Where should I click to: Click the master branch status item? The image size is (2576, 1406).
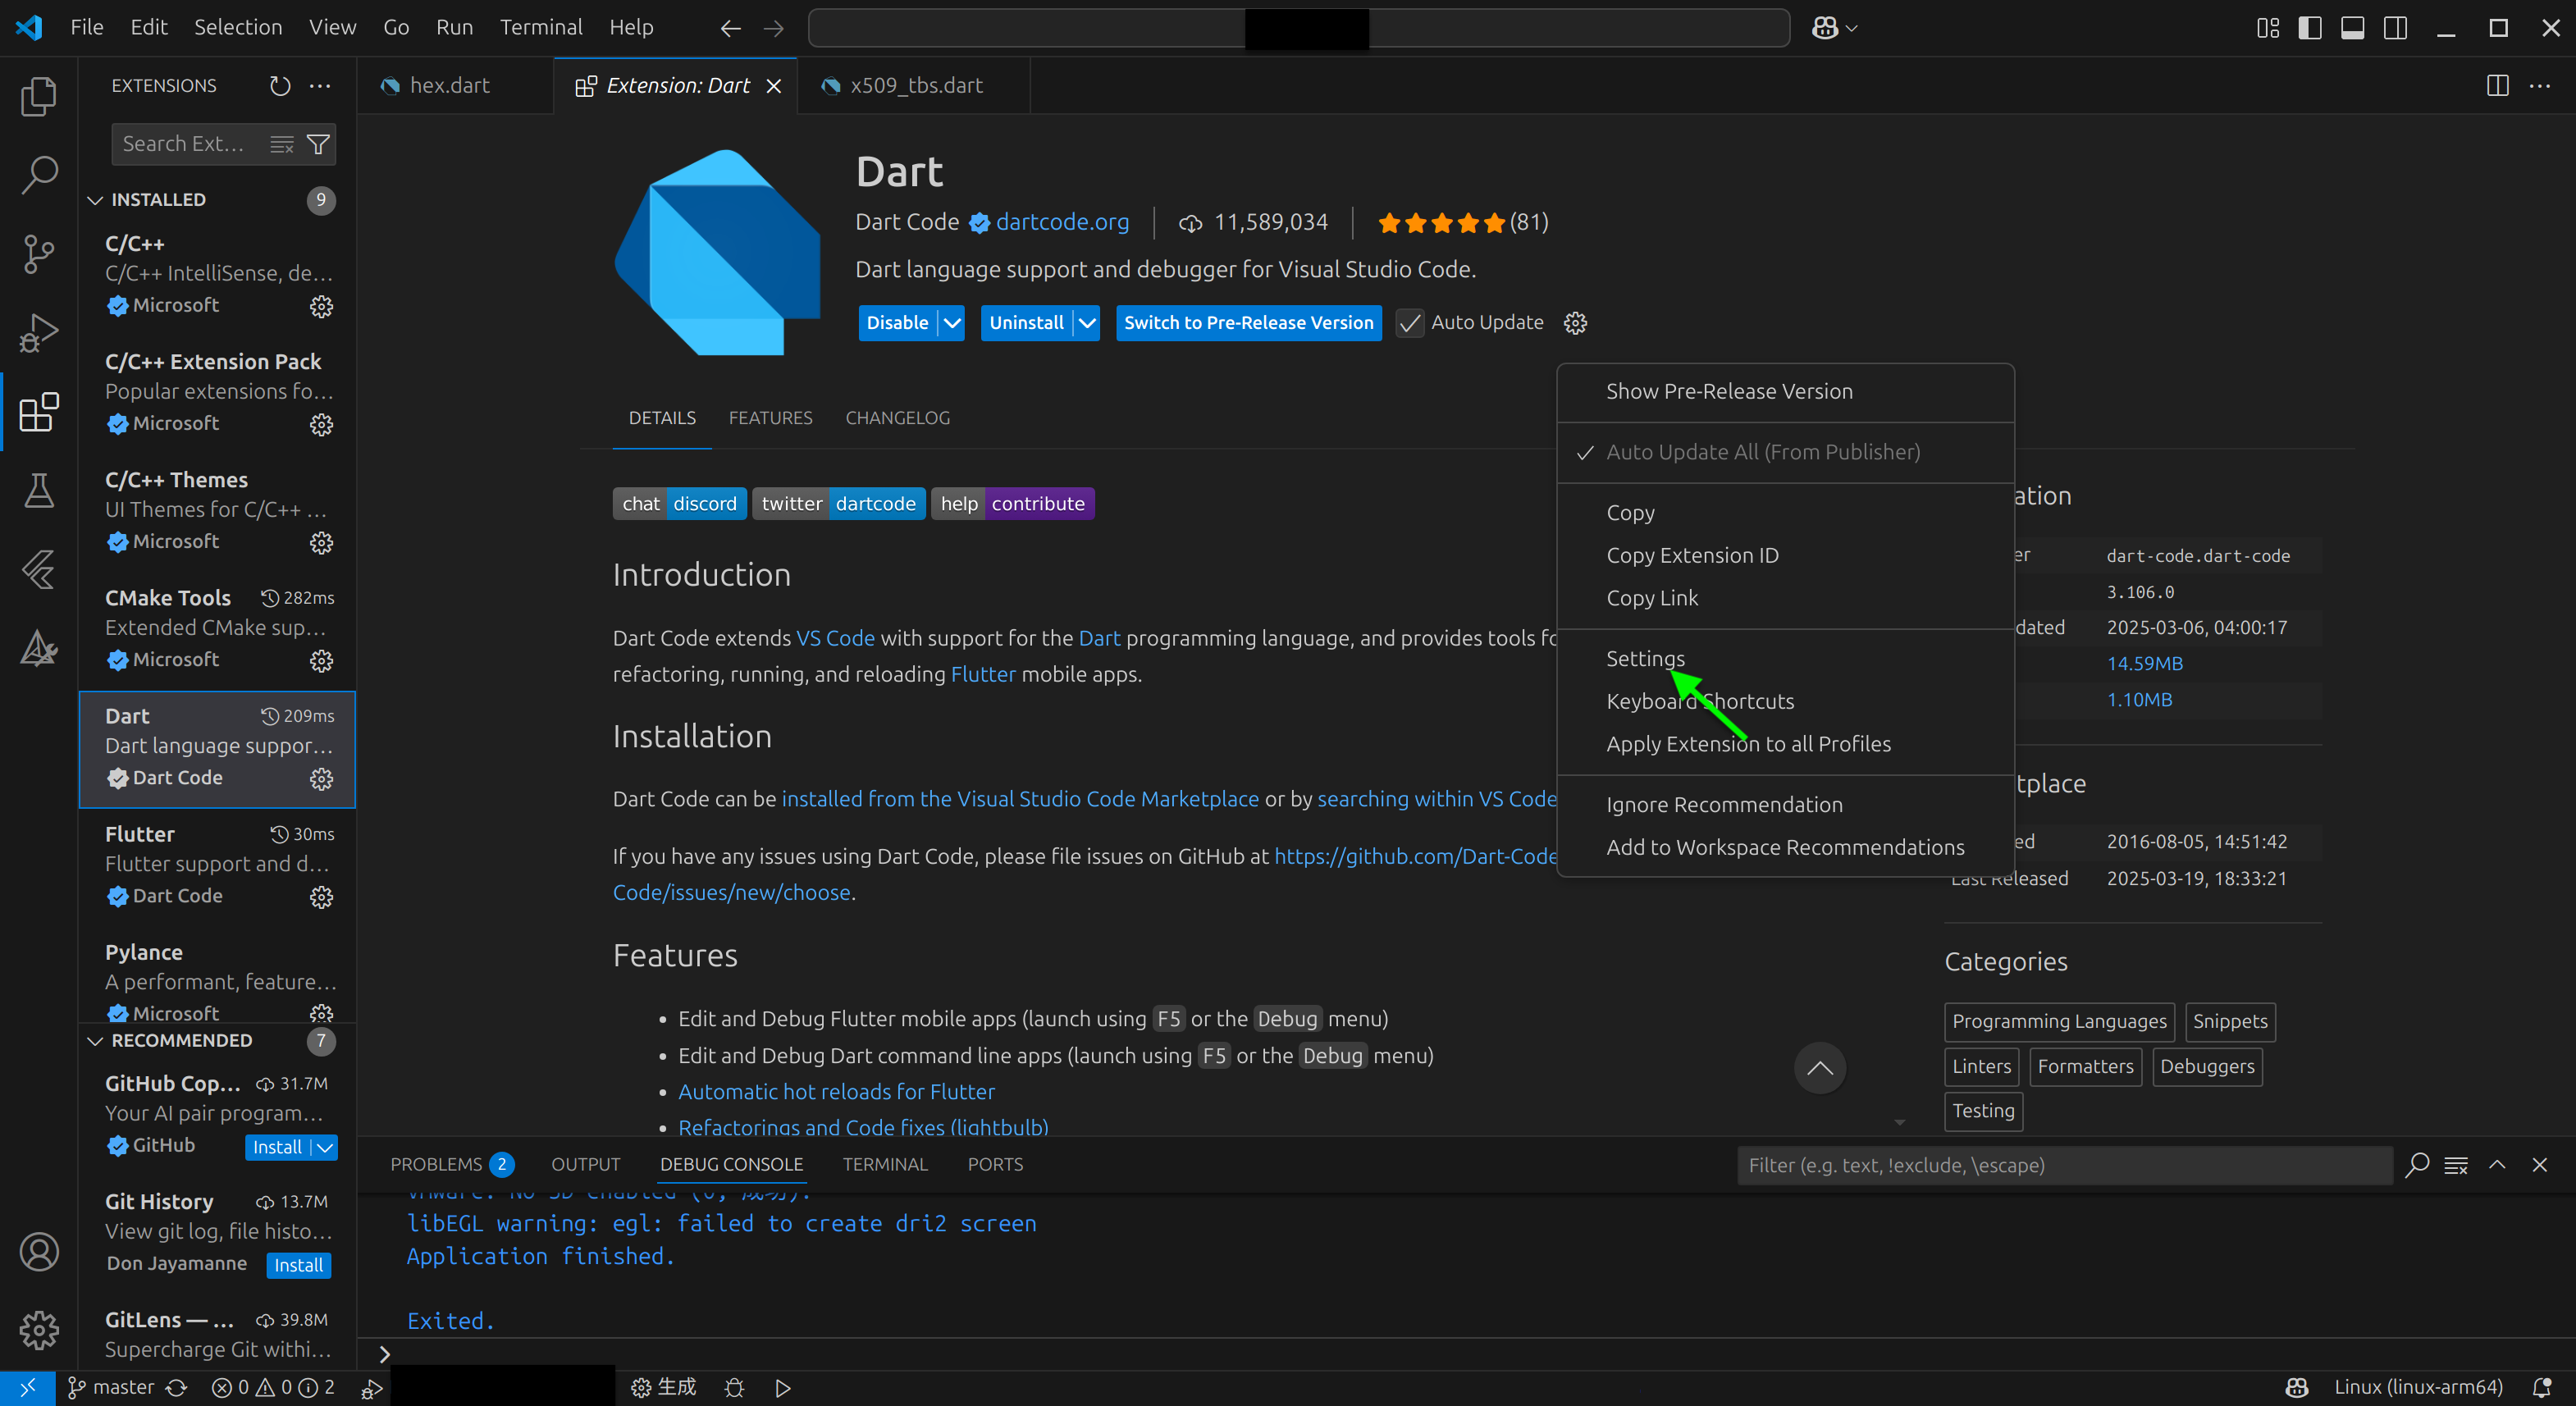tap(110, 1388)
